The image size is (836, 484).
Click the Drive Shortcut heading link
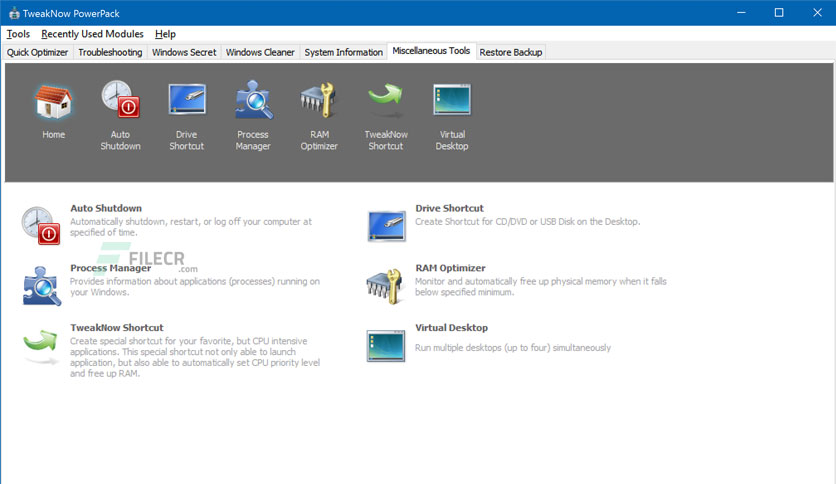coord(449,208)
